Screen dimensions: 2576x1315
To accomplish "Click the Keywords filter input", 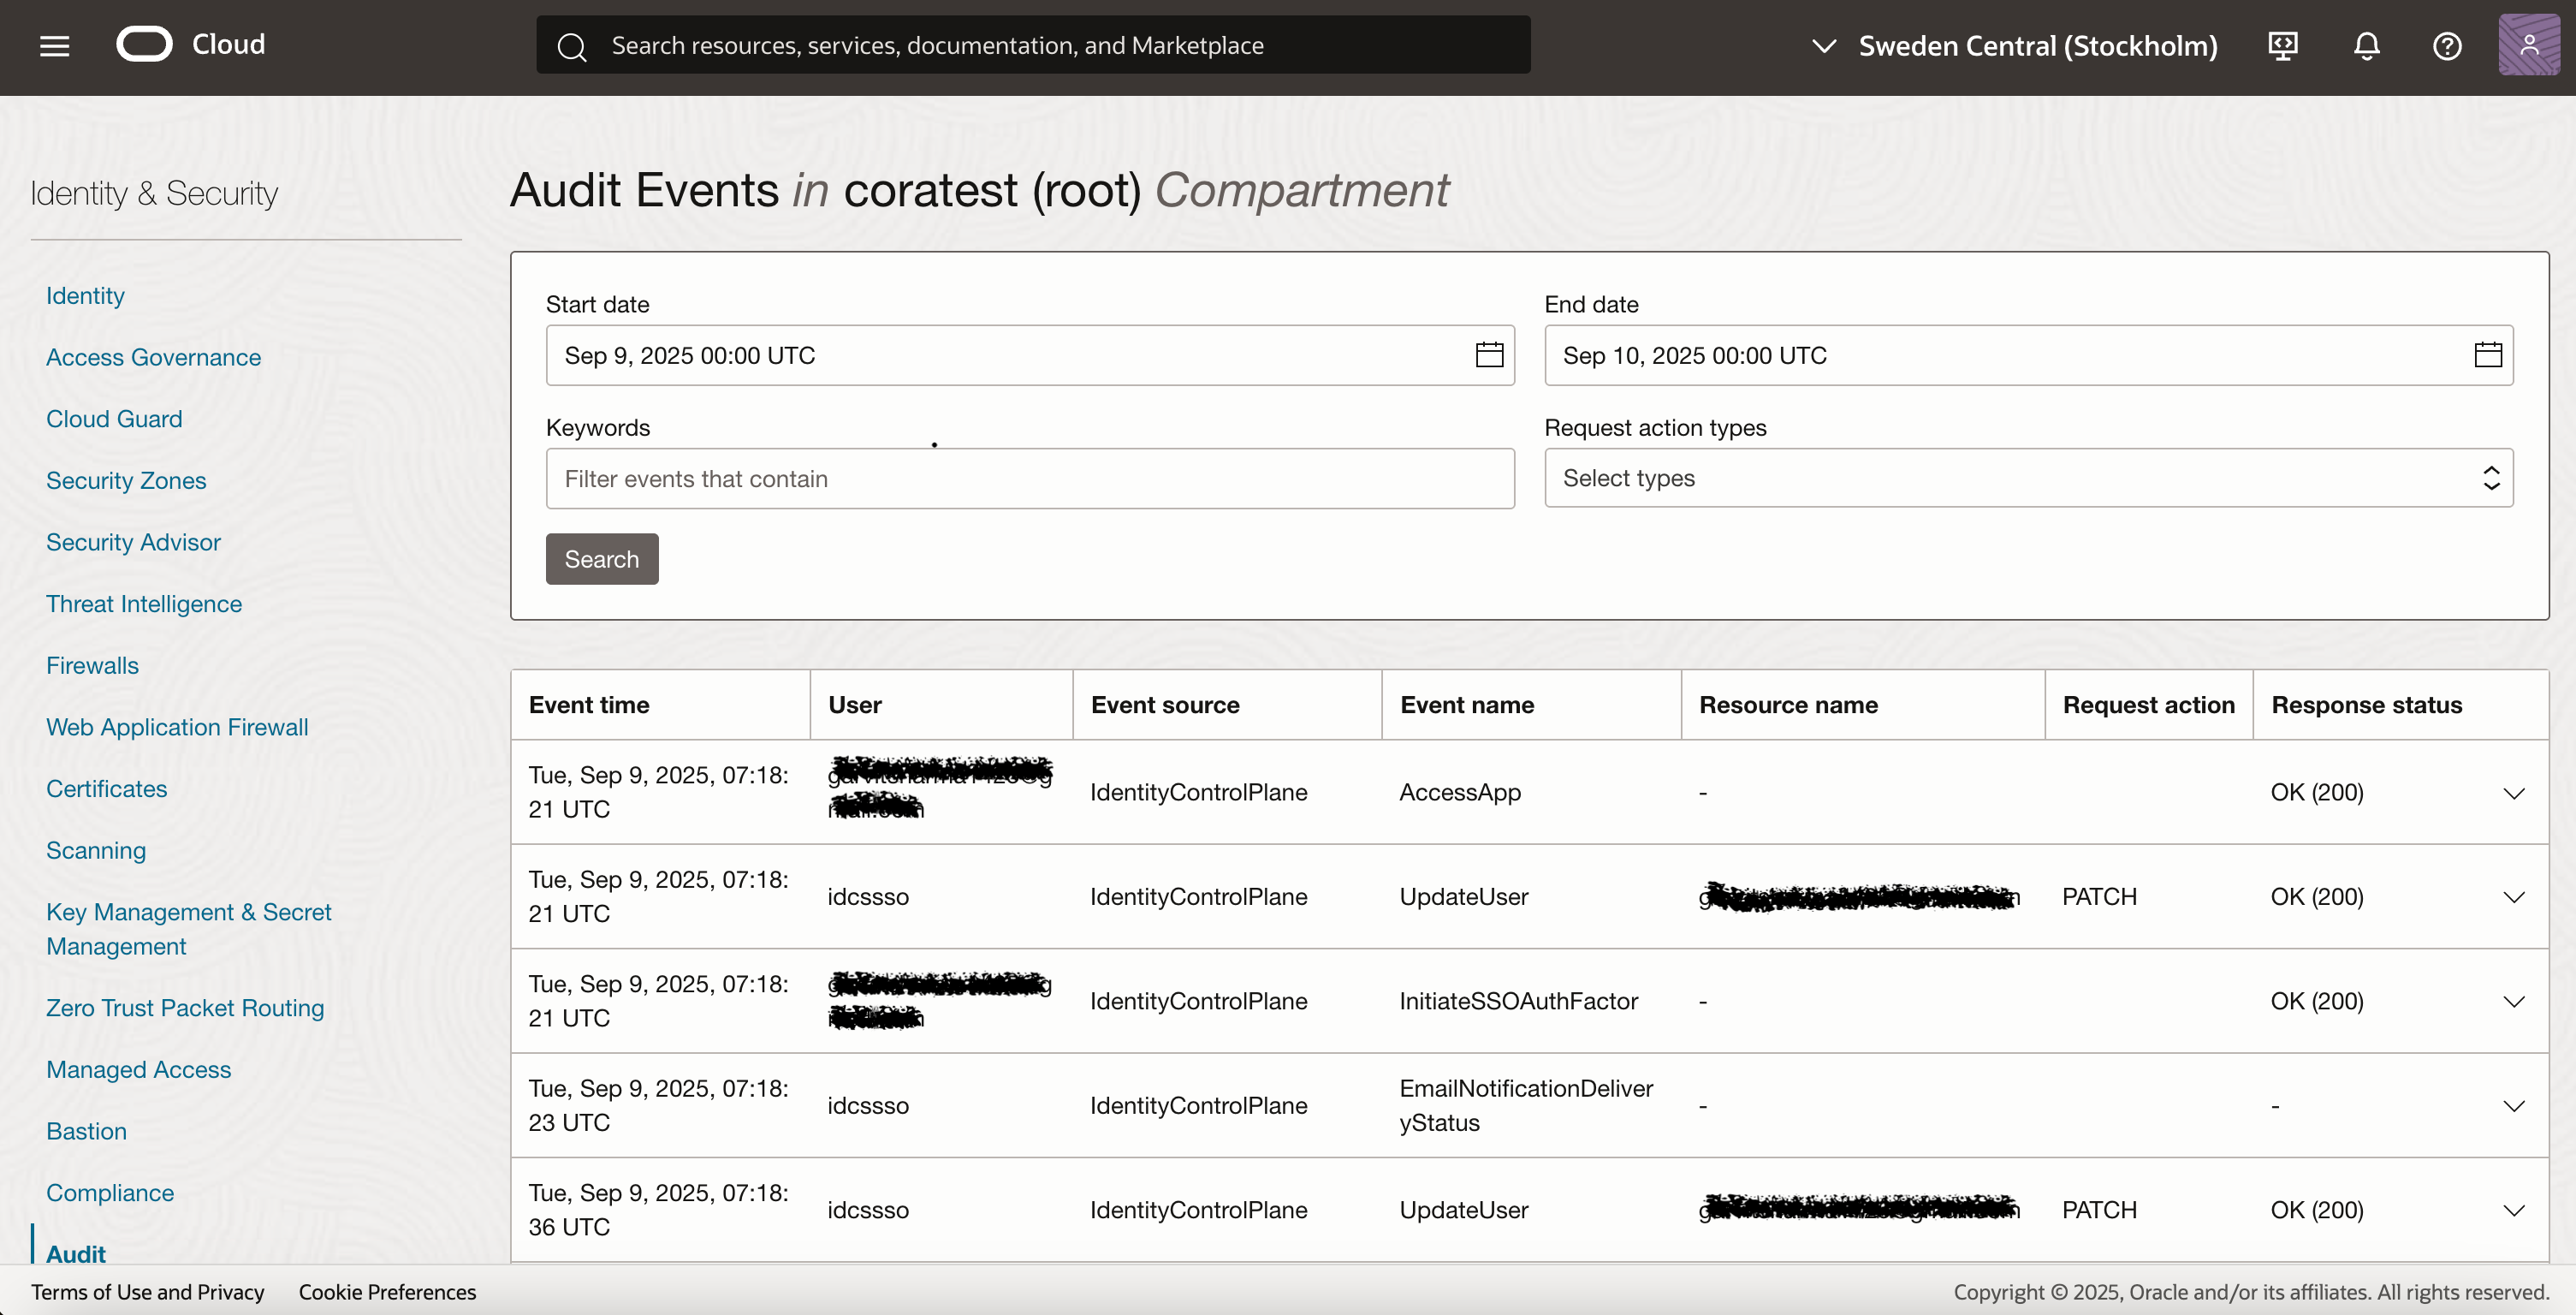I will (1030, 479).
